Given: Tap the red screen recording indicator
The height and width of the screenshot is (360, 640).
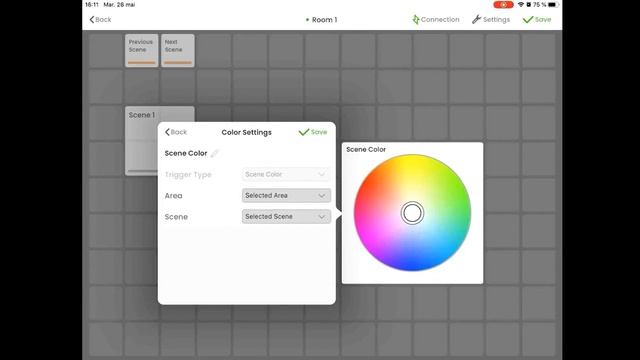Looking at the screenshot, I should 503,4.
